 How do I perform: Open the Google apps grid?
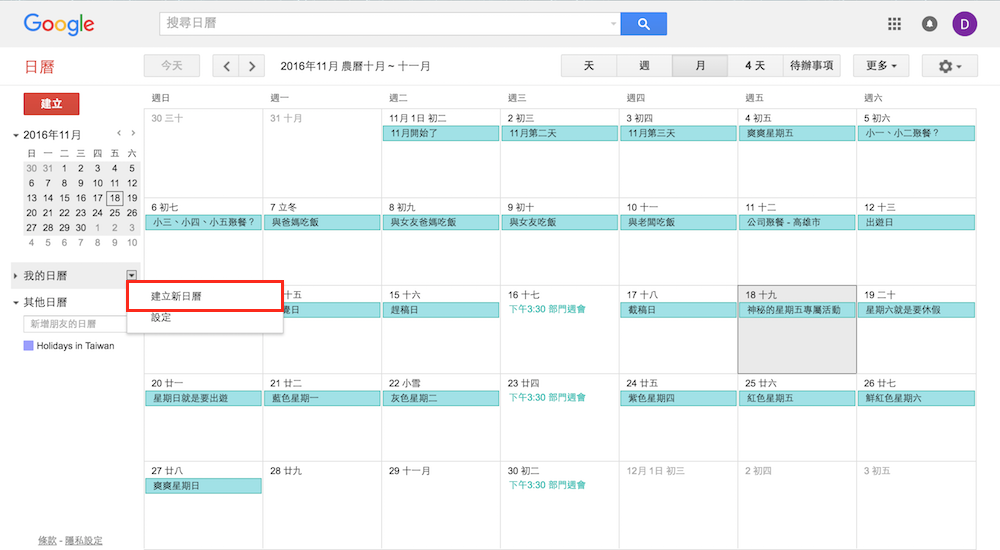coord(894,24)
